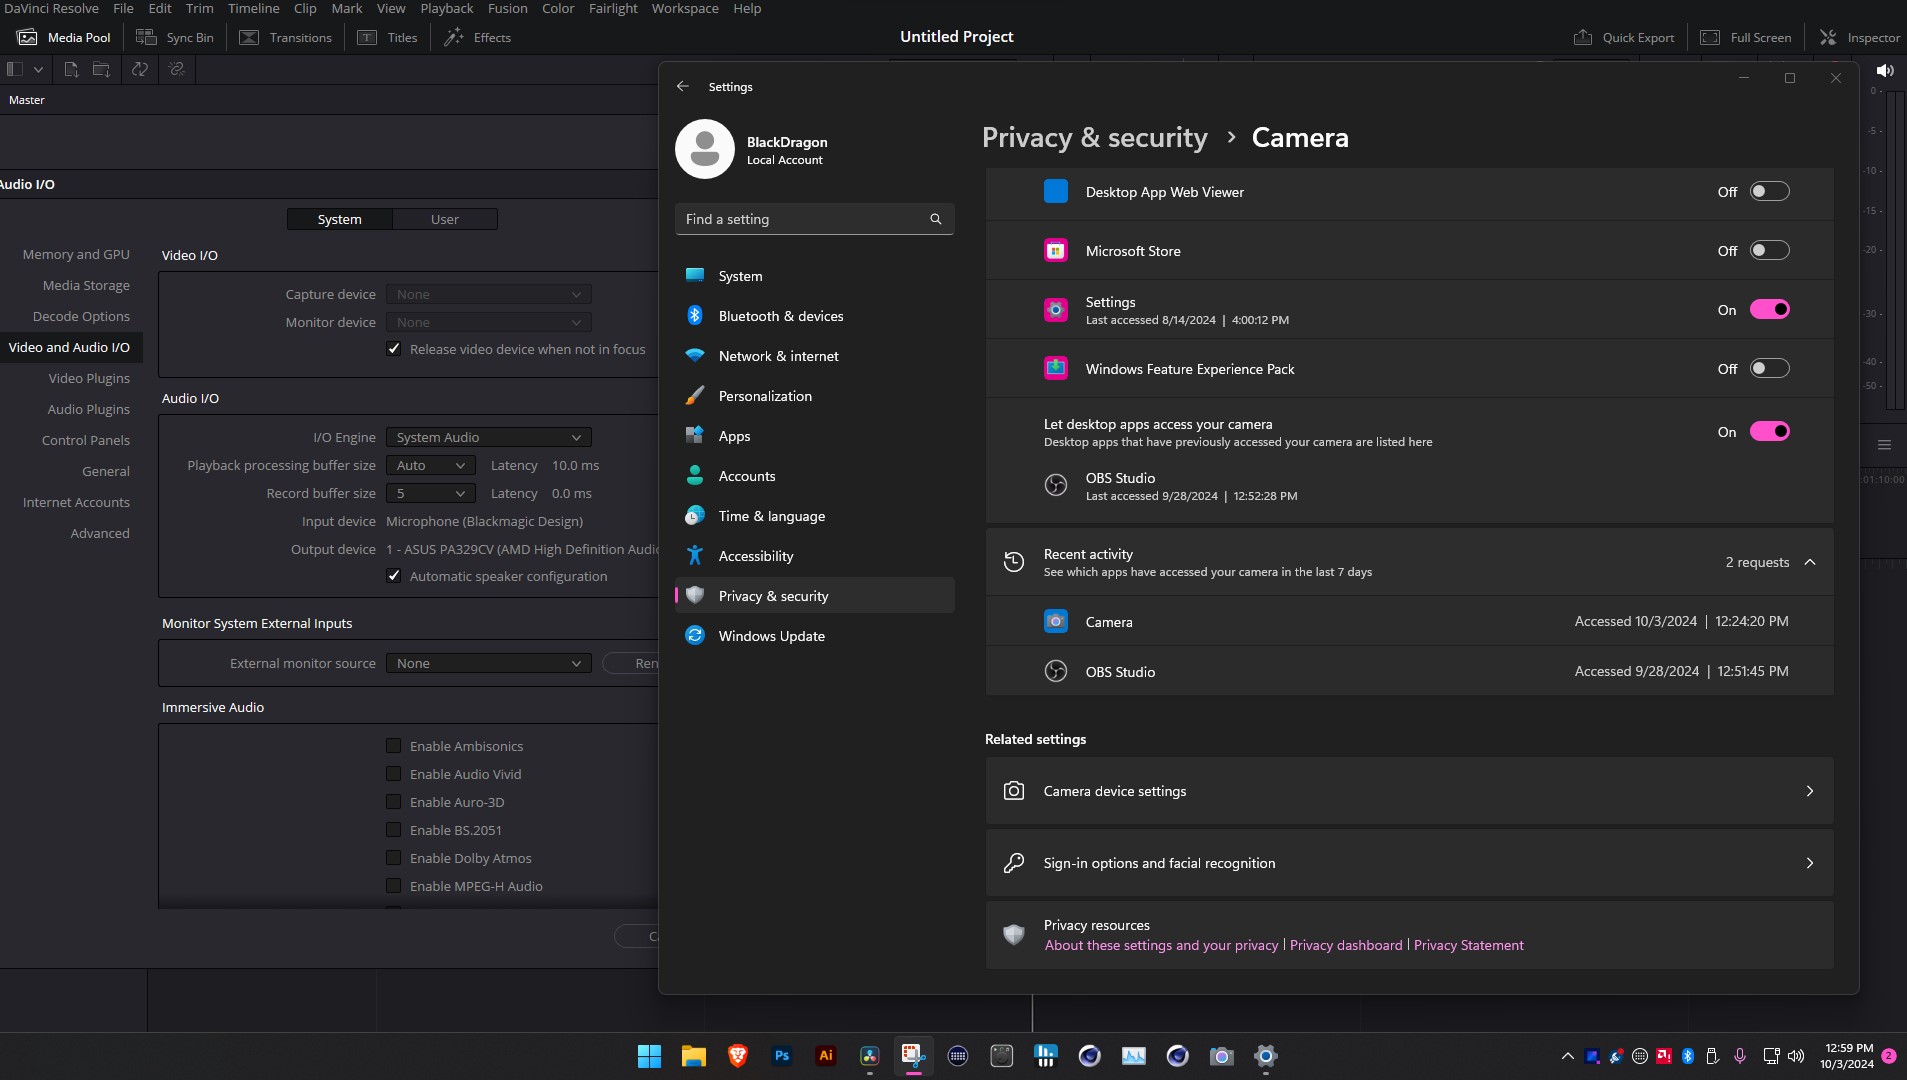Open Sign-in options and facial recognition
The height and width of the screenshot is (1080, 1907).
click(1409, 863)
